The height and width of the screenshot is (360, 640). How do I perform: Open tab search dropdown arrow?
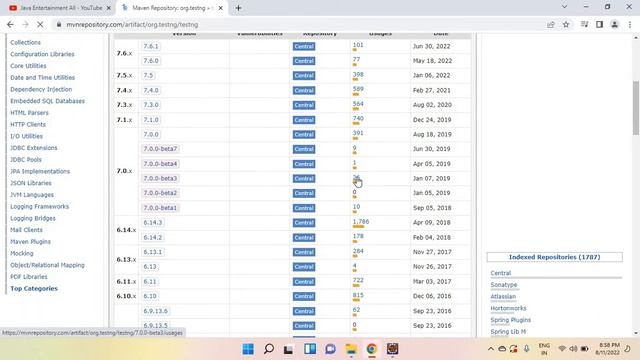[564, 7]
